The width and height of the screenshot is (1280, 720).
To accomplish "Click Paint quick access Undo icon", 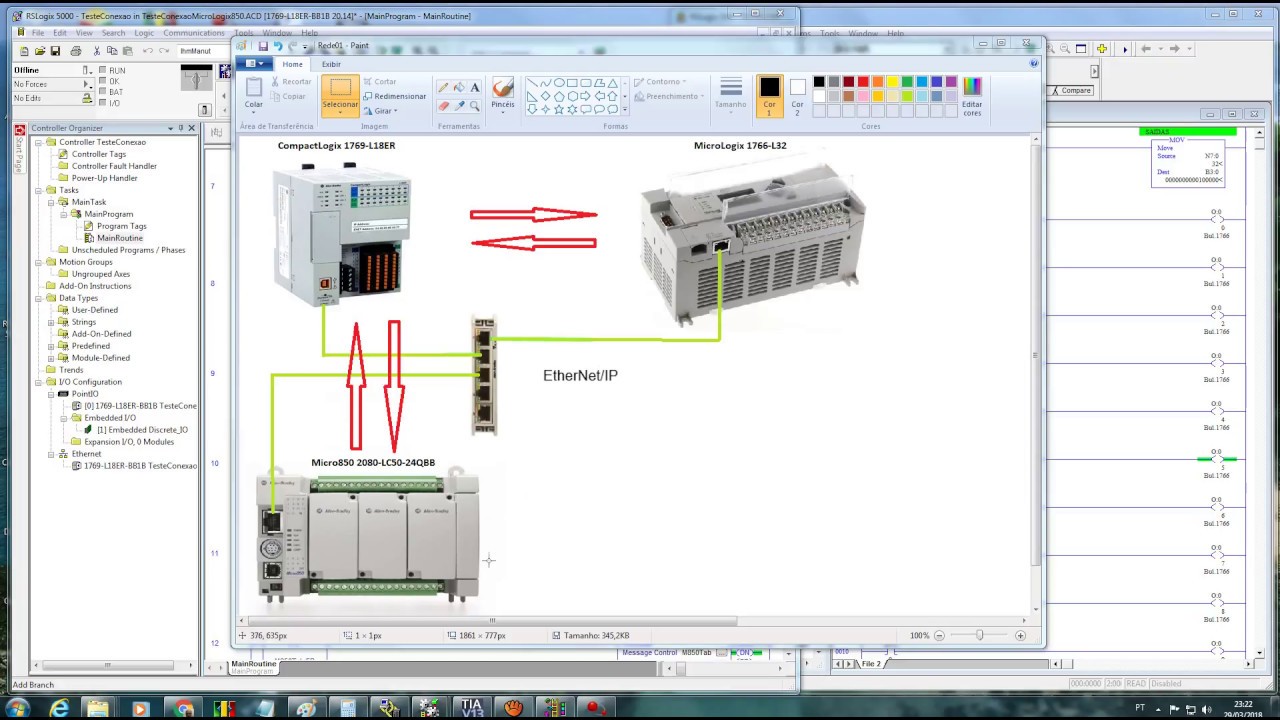I will click(x=278, y=46).
